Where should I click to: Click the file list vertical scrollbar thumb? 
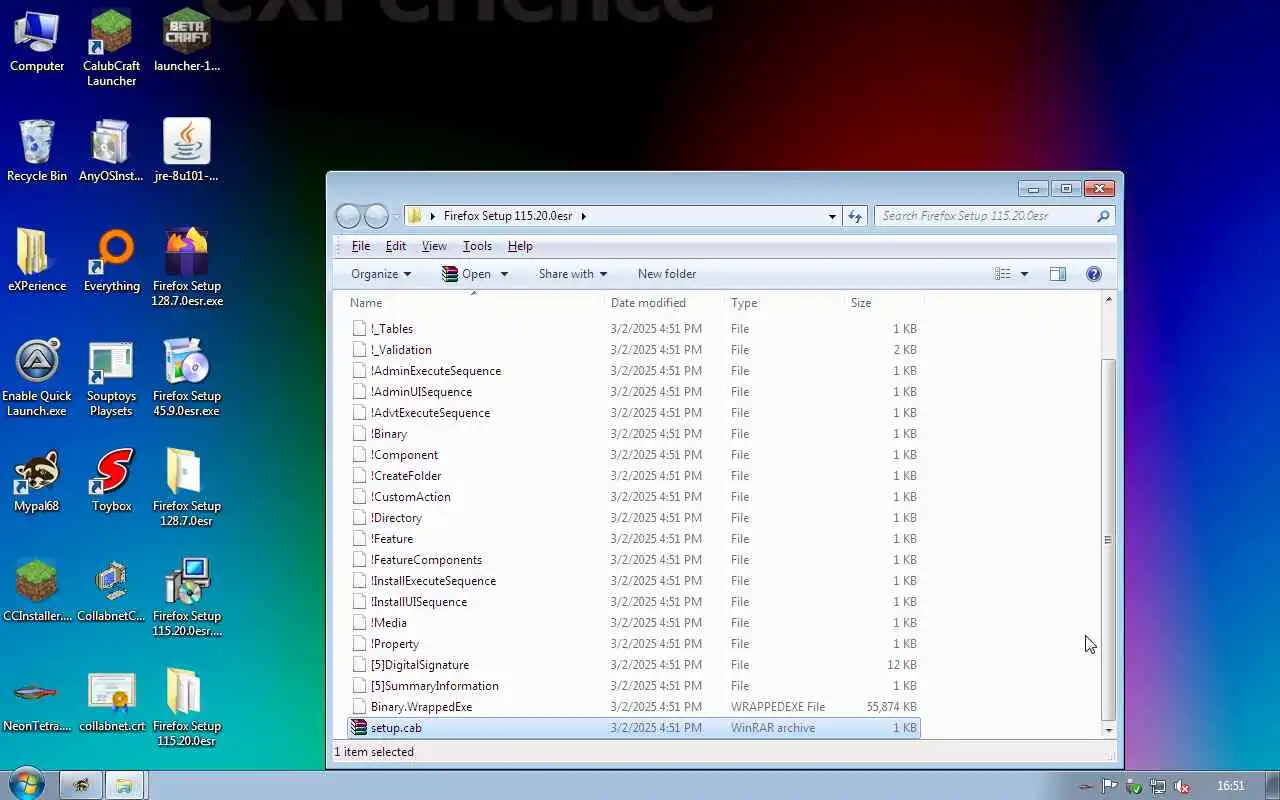(x=1108, y=540)
